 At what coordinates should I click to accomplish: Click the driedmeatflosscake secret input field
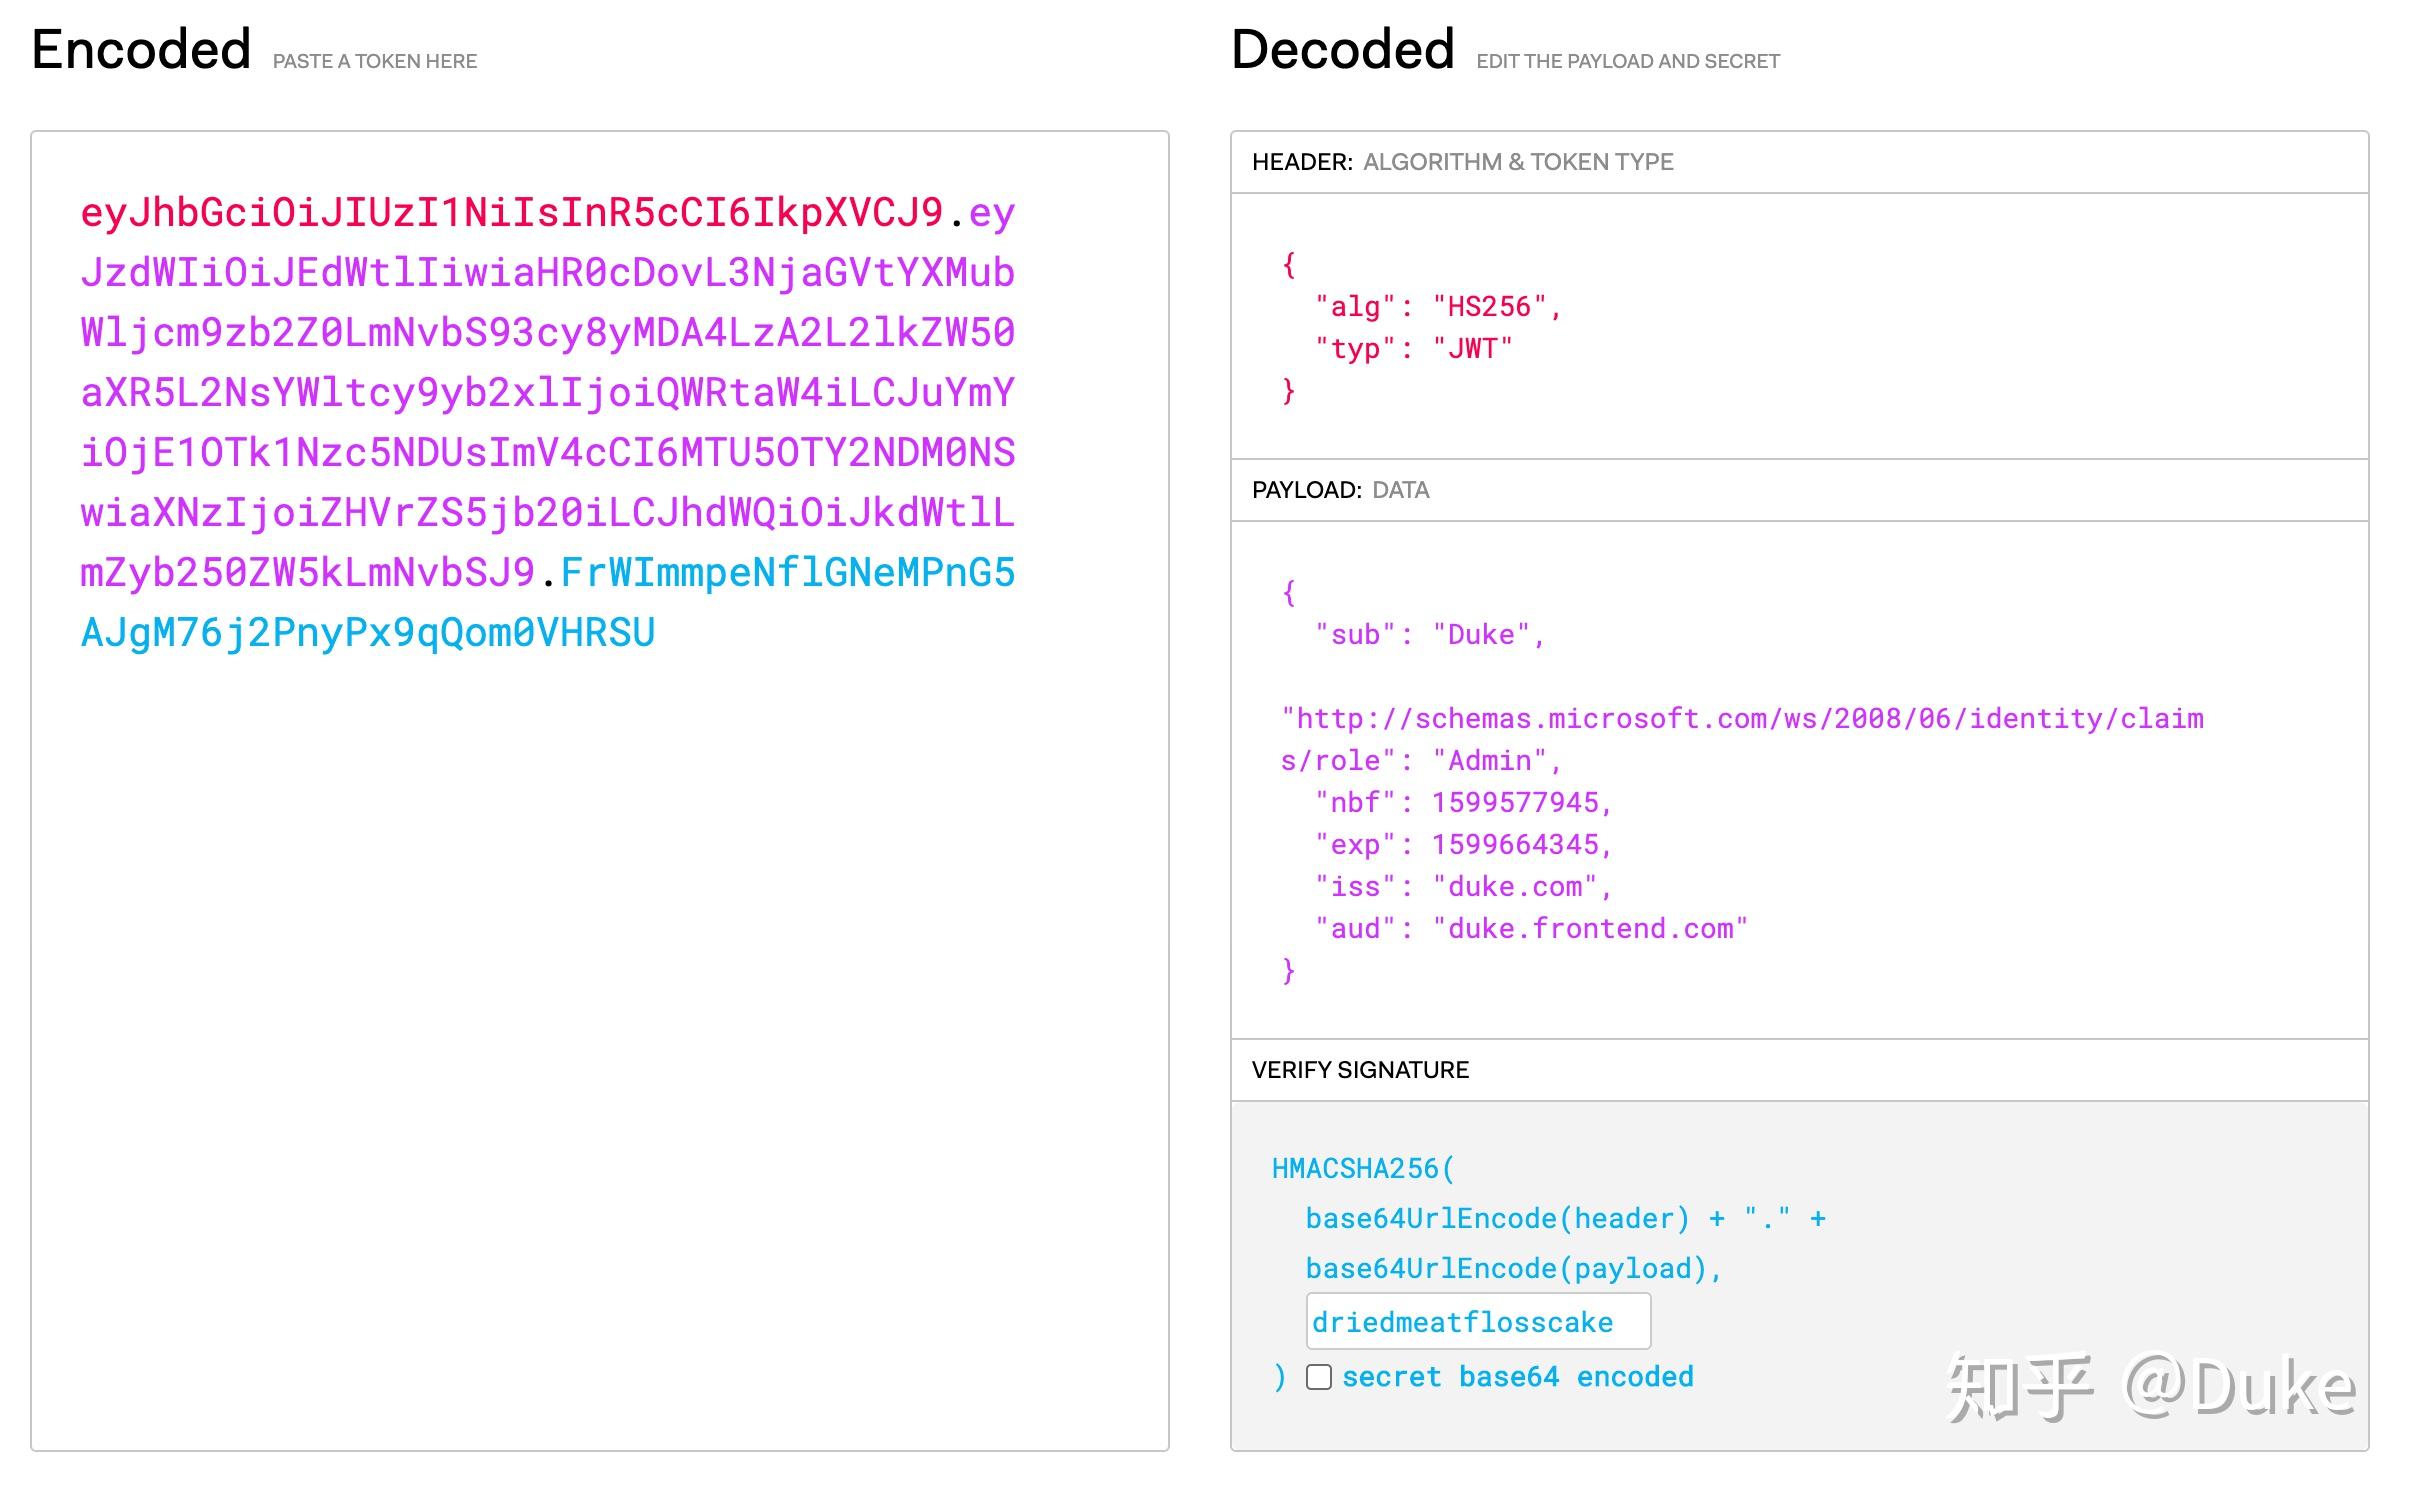[x=1477, y=1322]
